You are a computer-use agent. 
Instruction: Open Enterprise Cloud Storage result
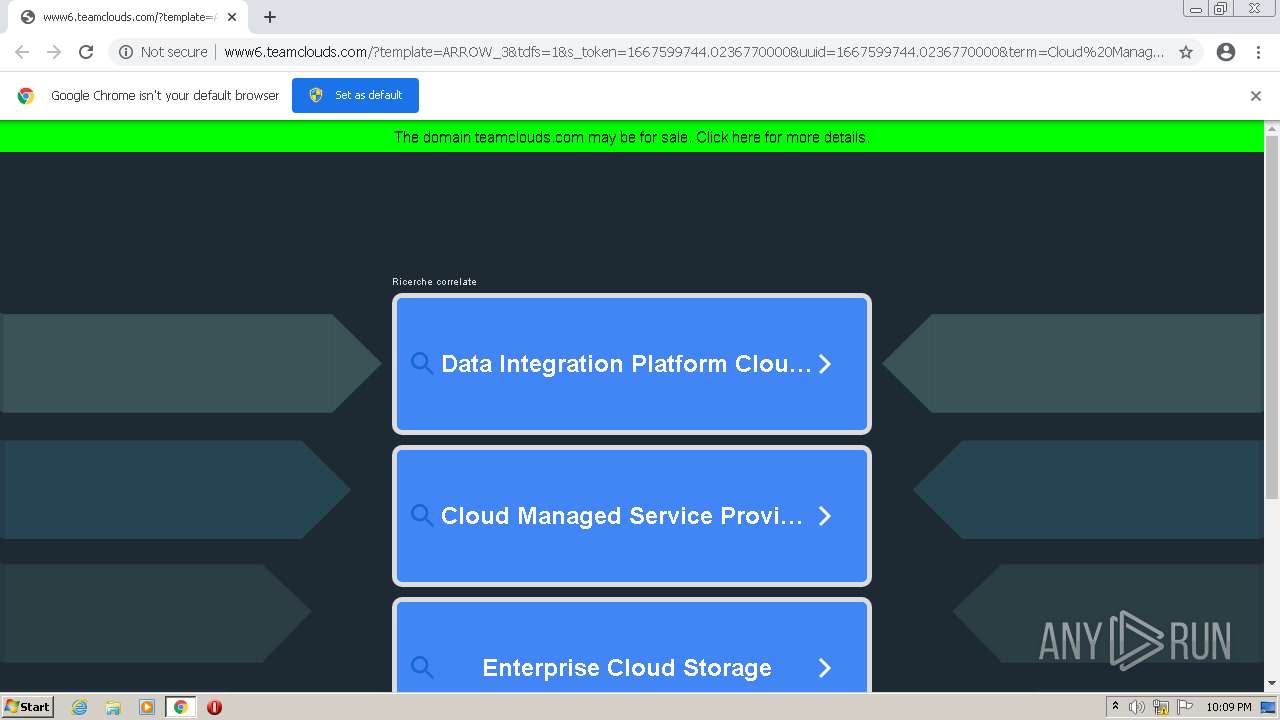pos(632,645)
